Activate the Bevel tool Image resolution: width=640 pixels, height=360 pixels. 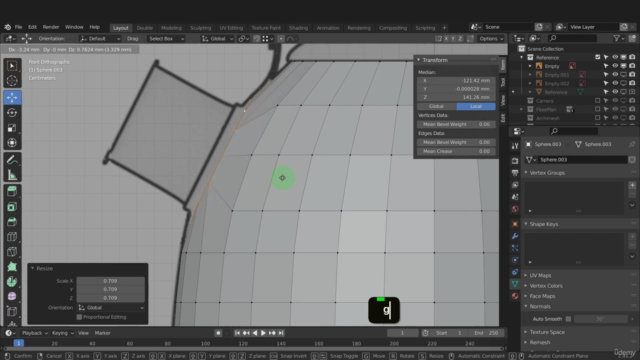pyautogui.click(x=12, y=222)
